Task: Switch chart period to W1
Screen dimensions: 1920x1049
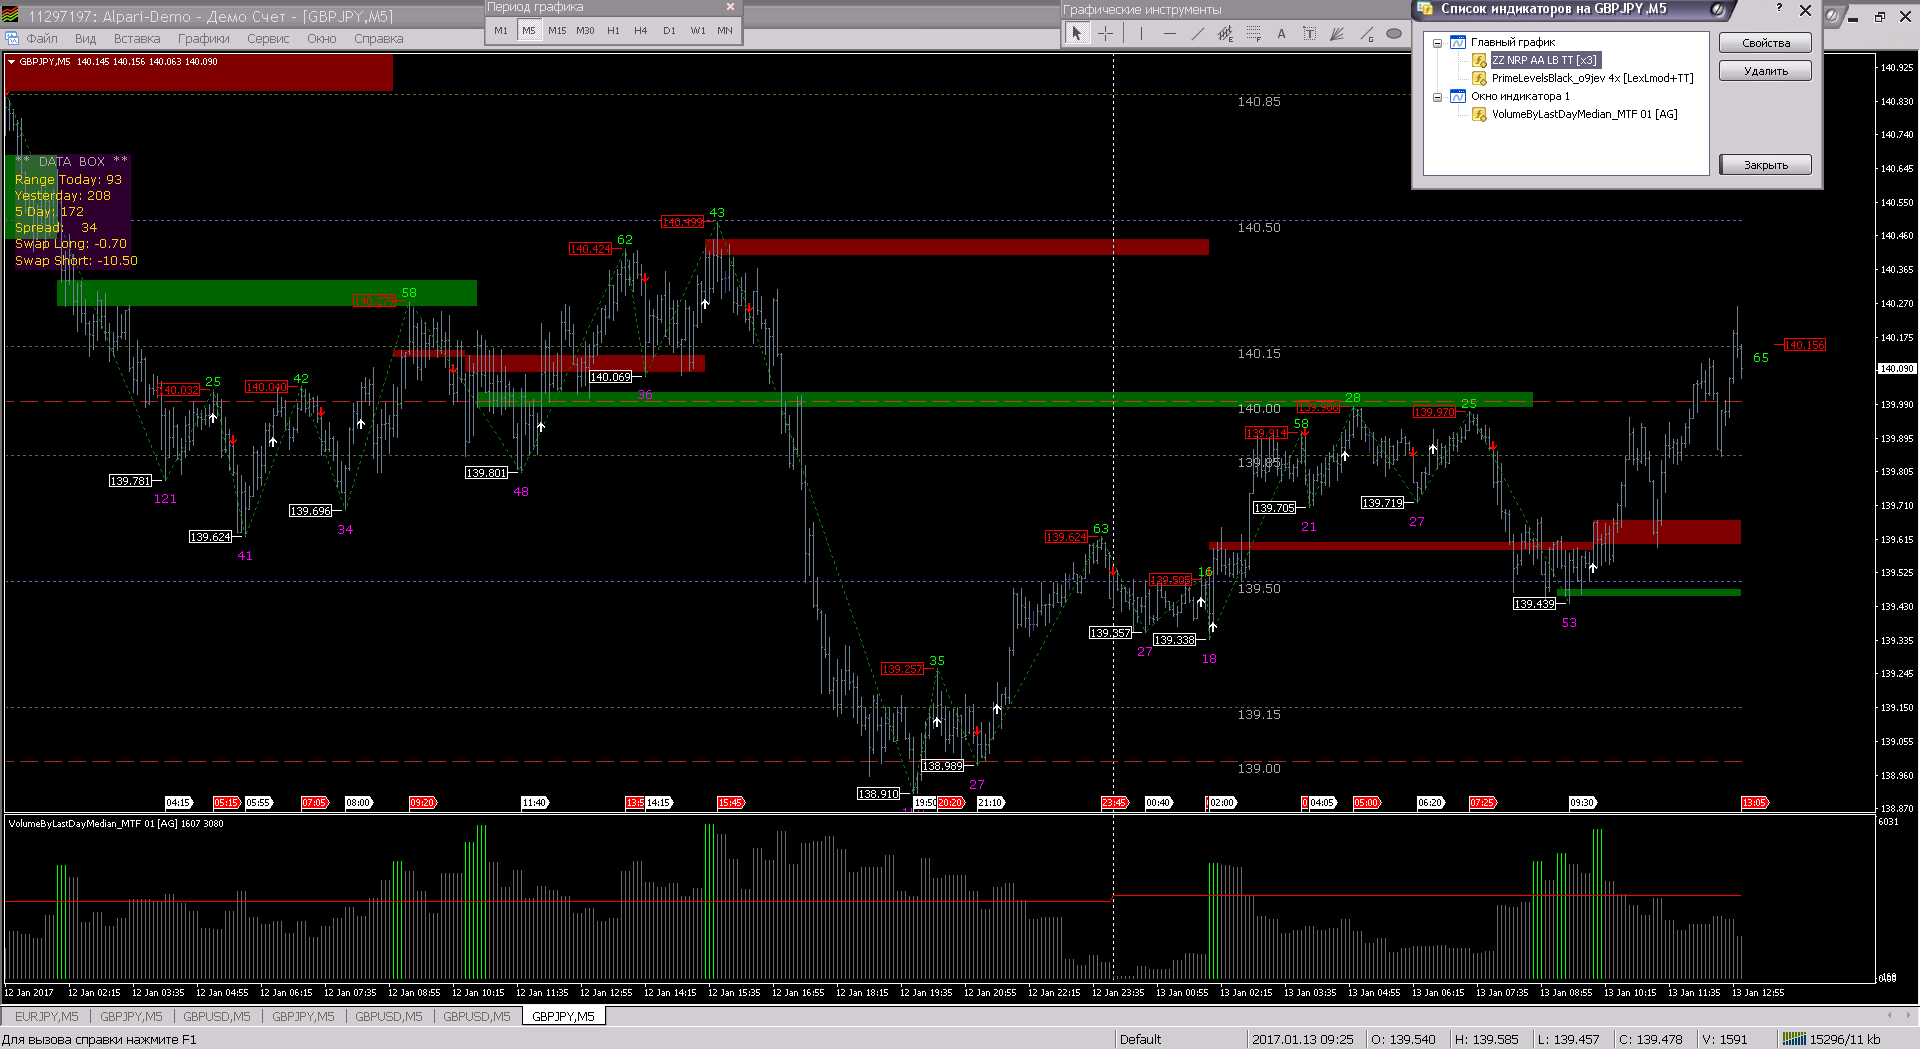Action: (x=697, y=30)
